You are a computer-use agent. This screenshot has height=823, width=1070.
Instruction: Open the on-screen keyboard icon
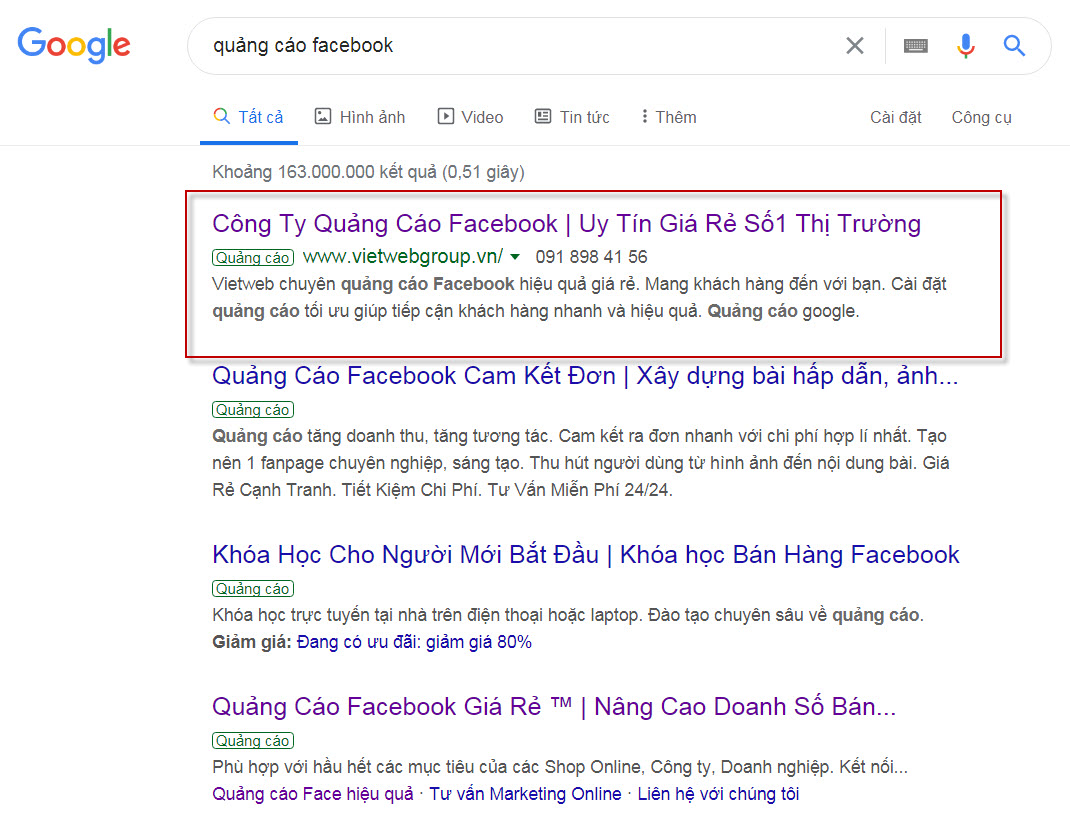click(915, 46)
